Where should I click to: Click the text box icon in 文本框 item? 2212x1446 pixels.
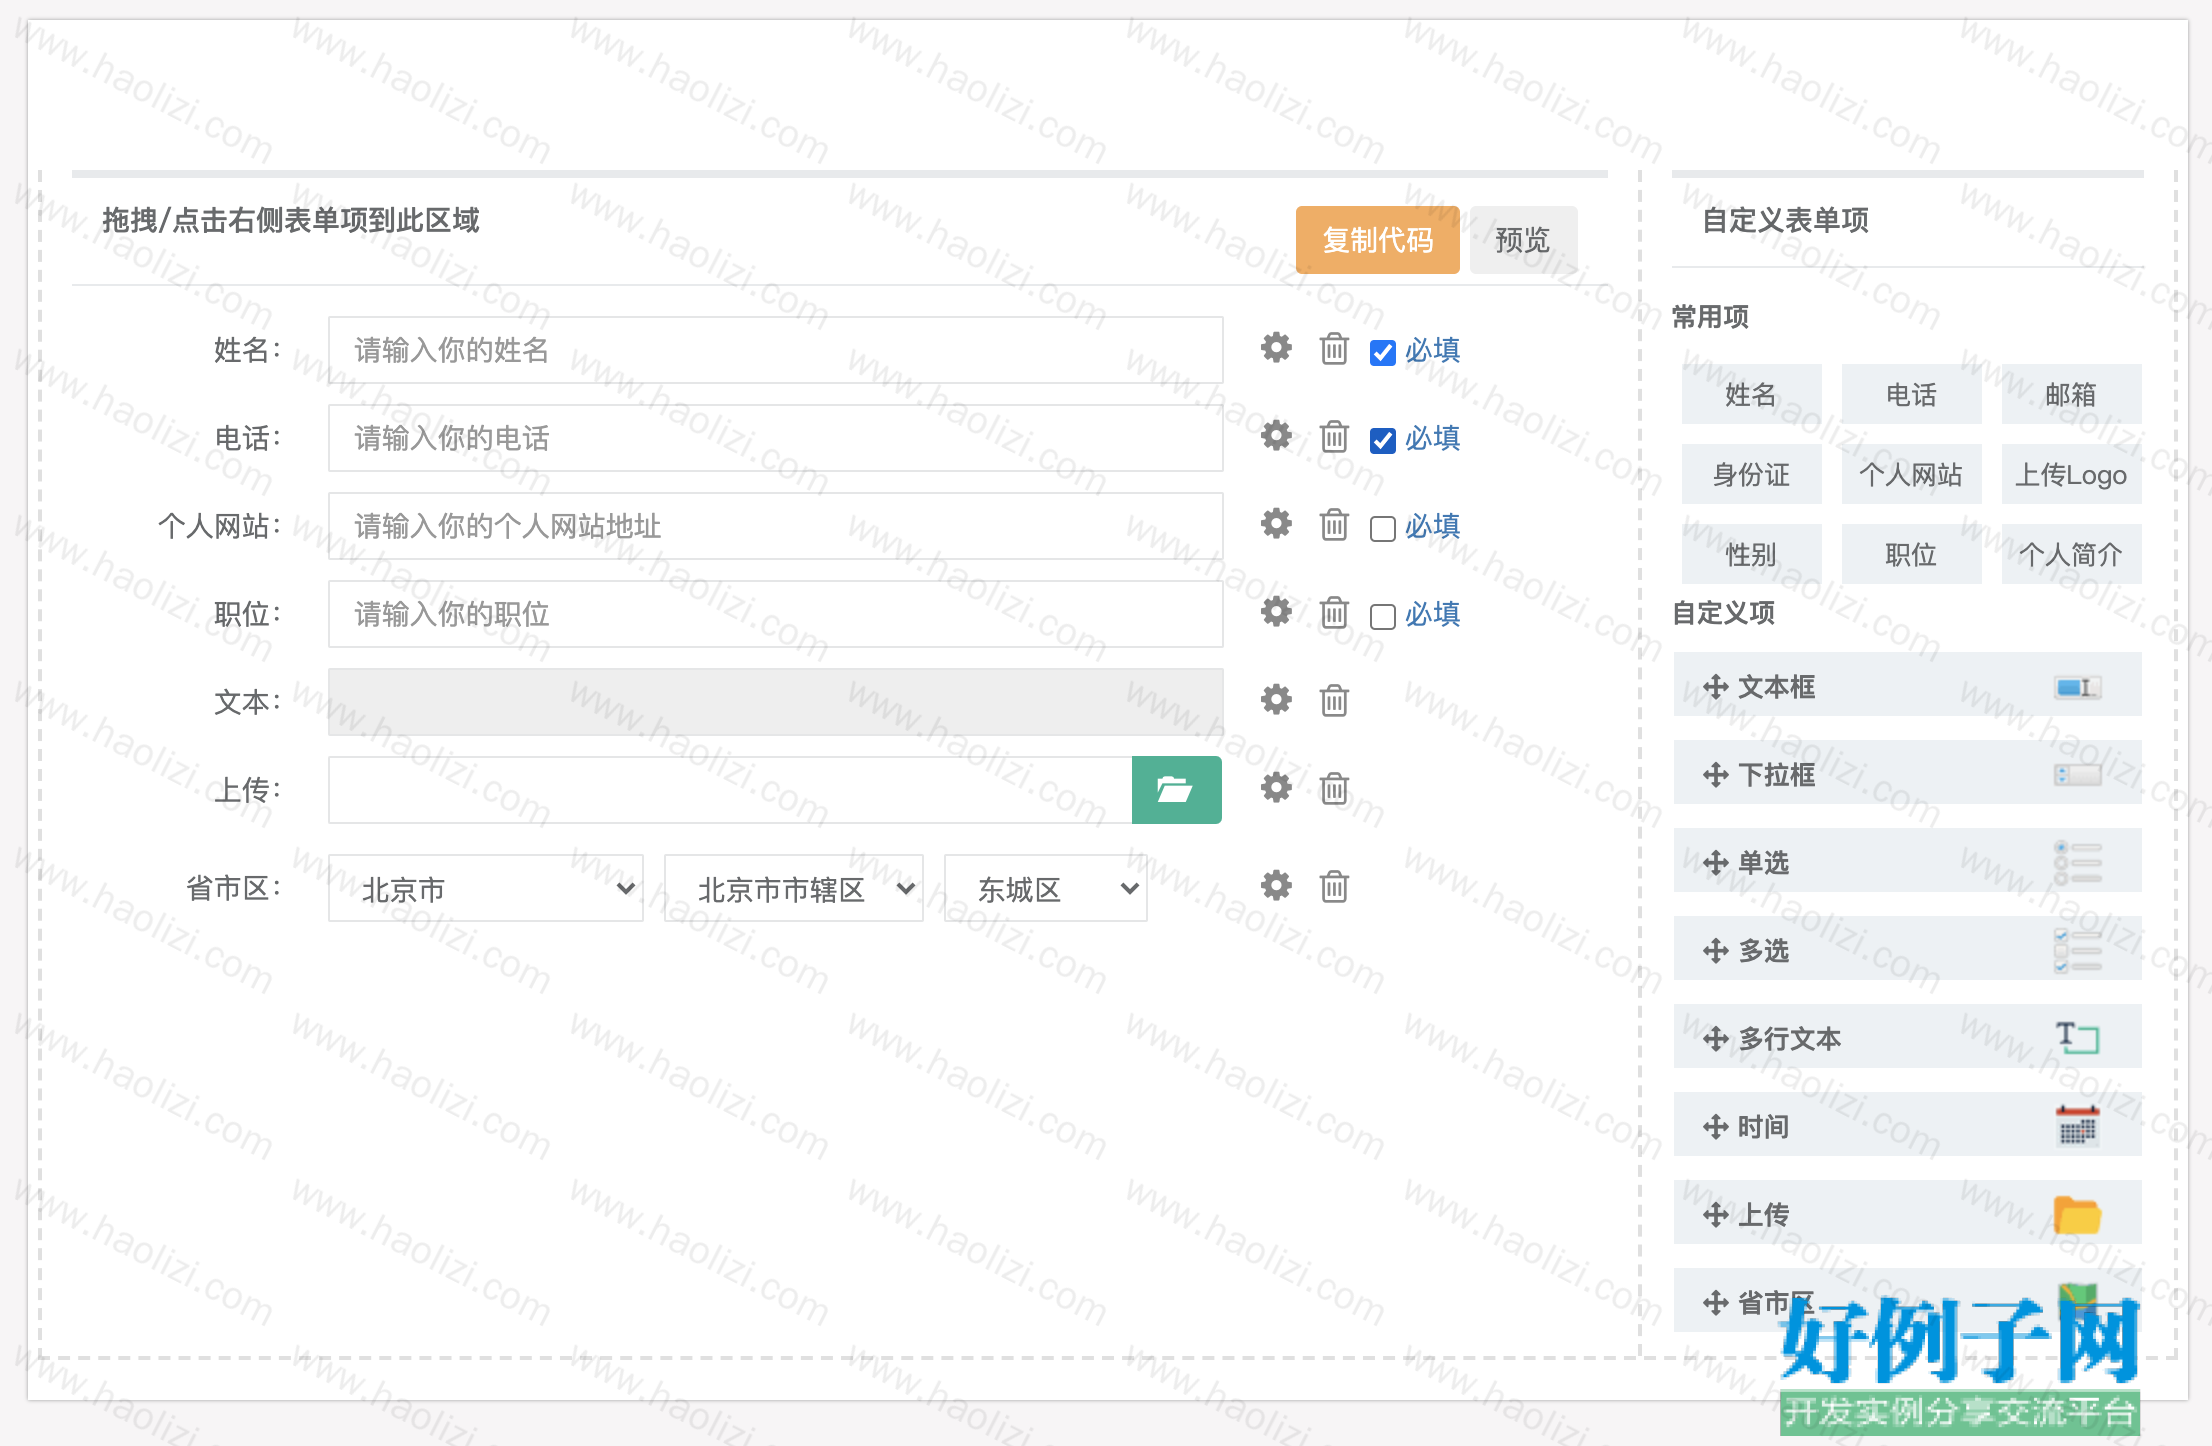2077,687
